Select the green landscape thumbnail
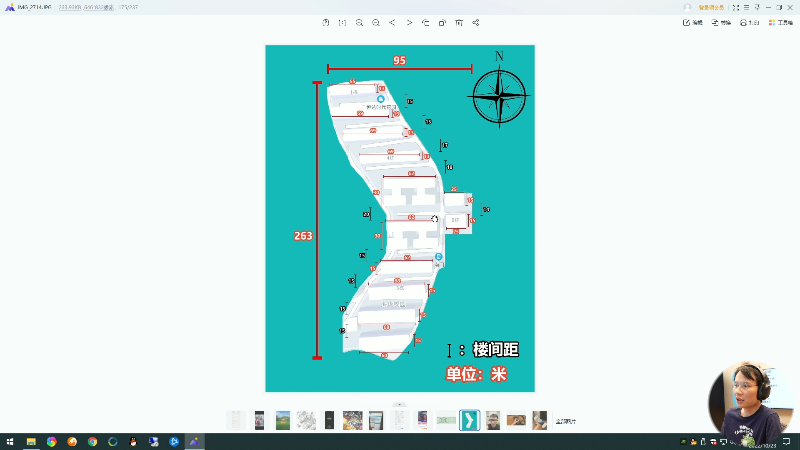Viewport: 800px width, 450px height. tap(283, 420)
